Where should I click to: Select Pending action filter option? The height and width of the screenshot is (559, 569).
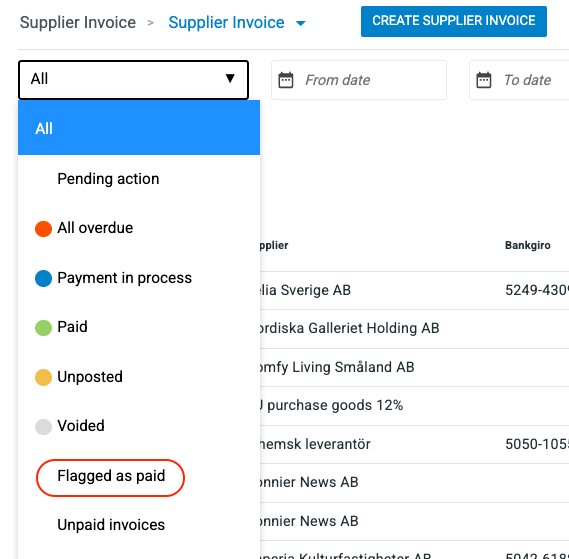pos(108,179)
